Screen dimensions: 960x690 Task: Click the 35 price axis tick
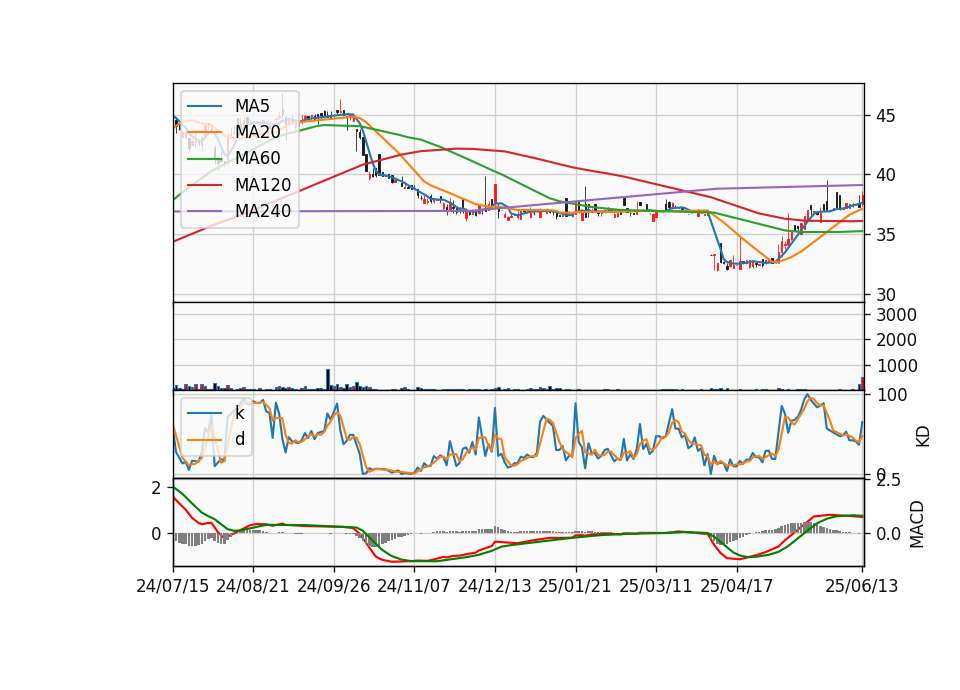(x=885, y=235)
